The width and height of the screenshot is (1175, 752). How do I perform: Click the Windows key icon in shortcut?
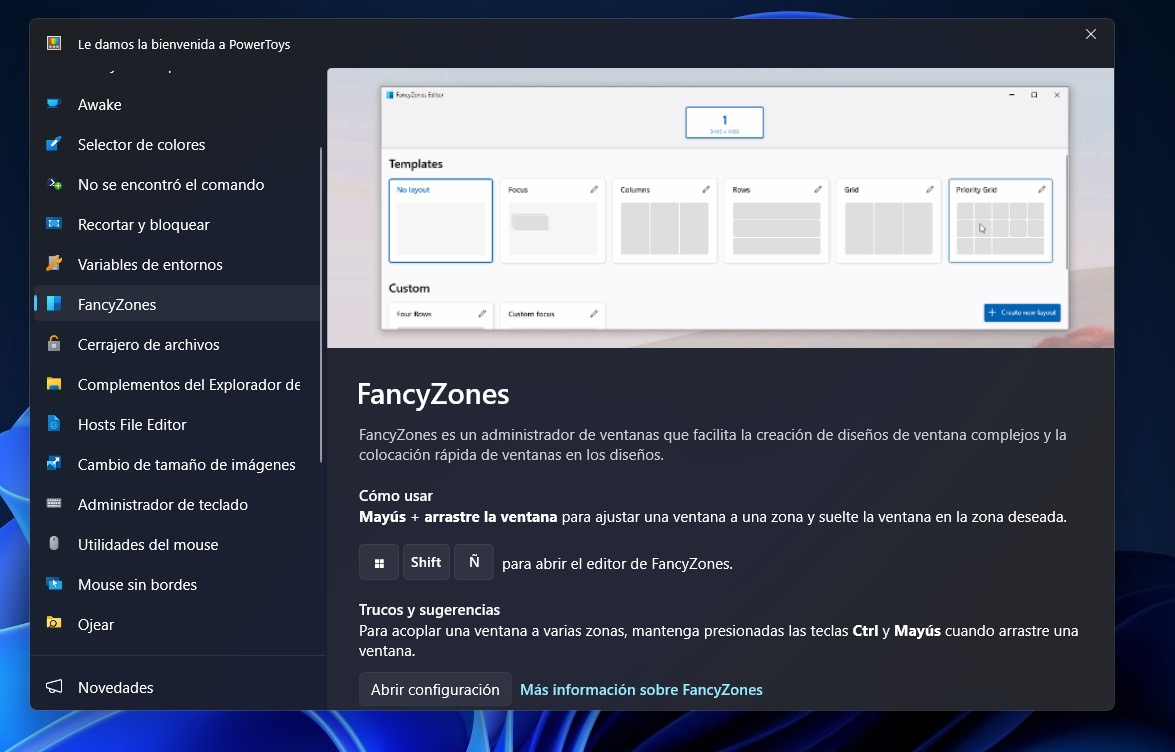[379, 563]
